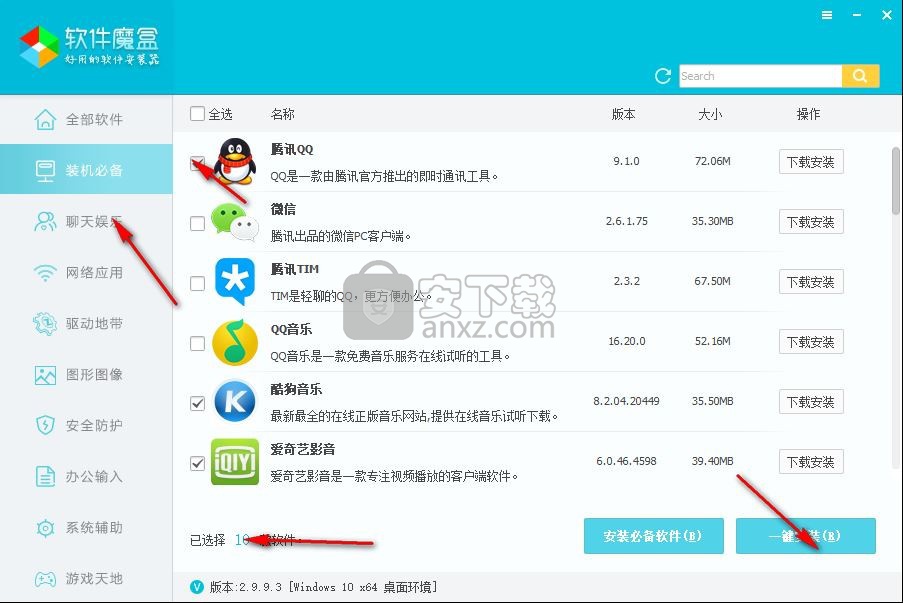903x603 pixels.
Task: Click 下载安装 button for 腾讯TIM
Action: click(810, 282)
